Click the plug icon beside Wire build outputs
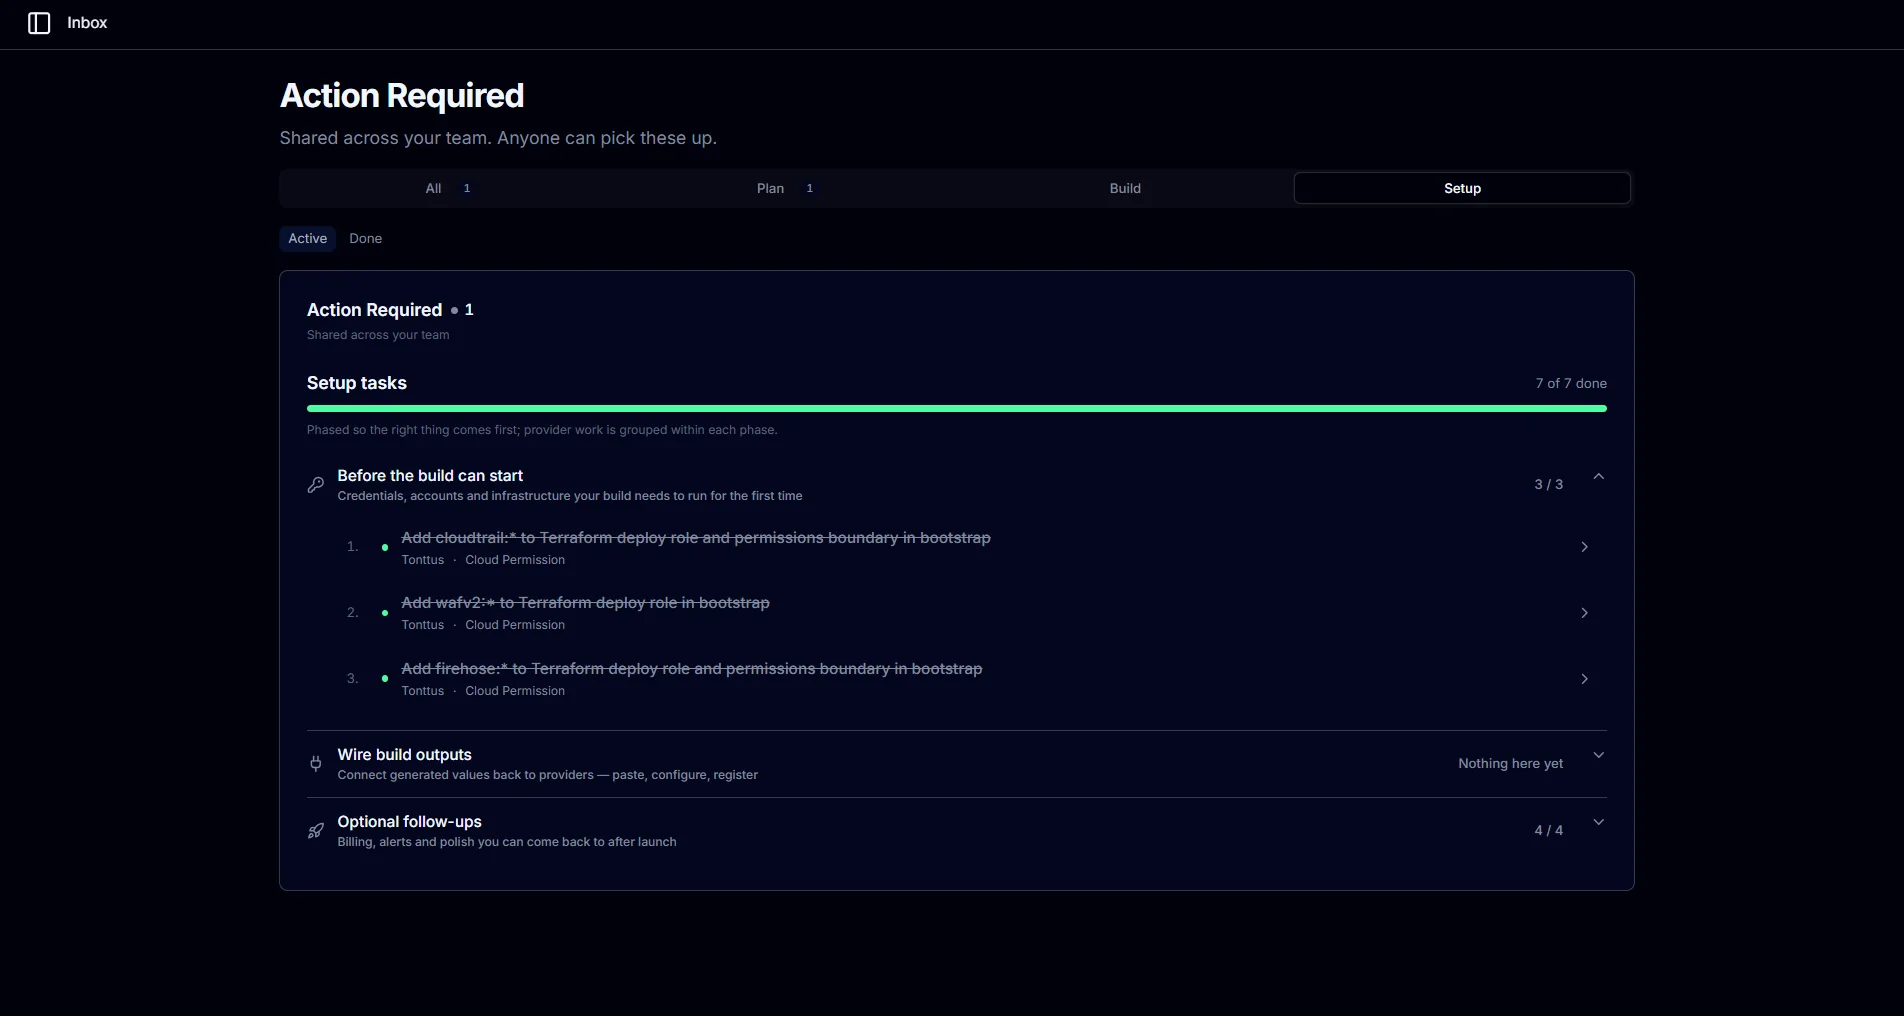Image resolution: width=1904 pixels, height=1016 pixels. pyautogui.click(x=316, y=764)
